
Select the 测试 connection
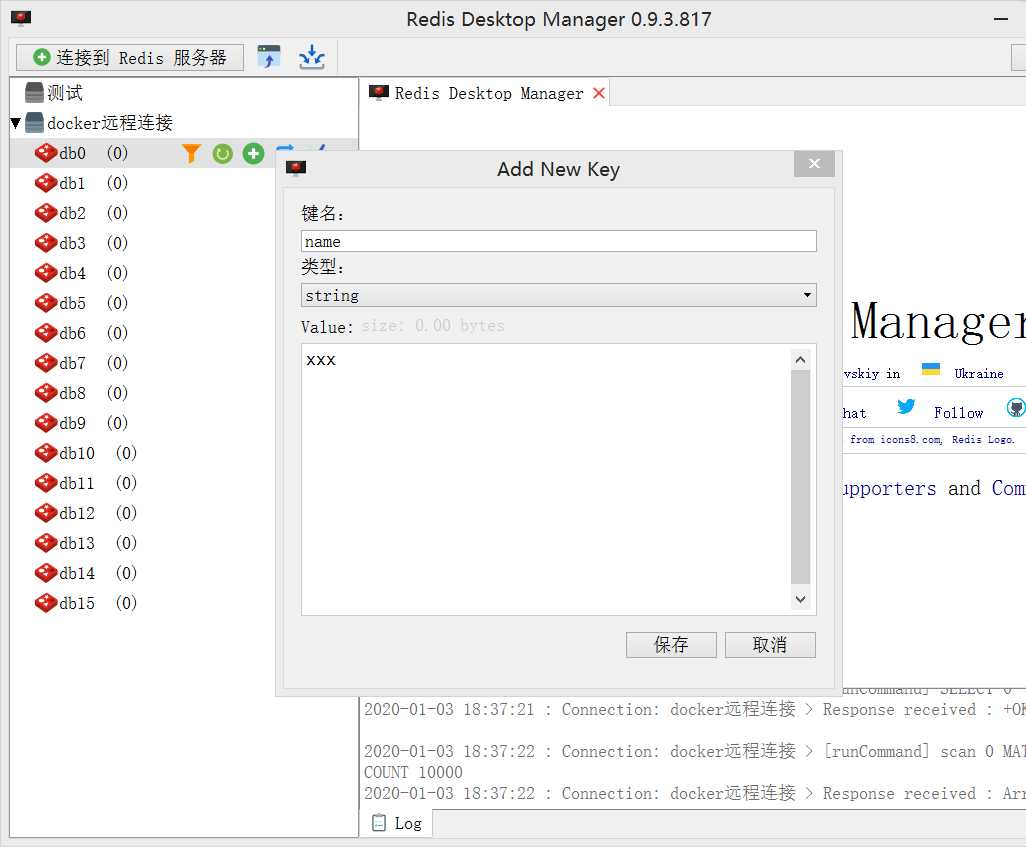(65, 93)
